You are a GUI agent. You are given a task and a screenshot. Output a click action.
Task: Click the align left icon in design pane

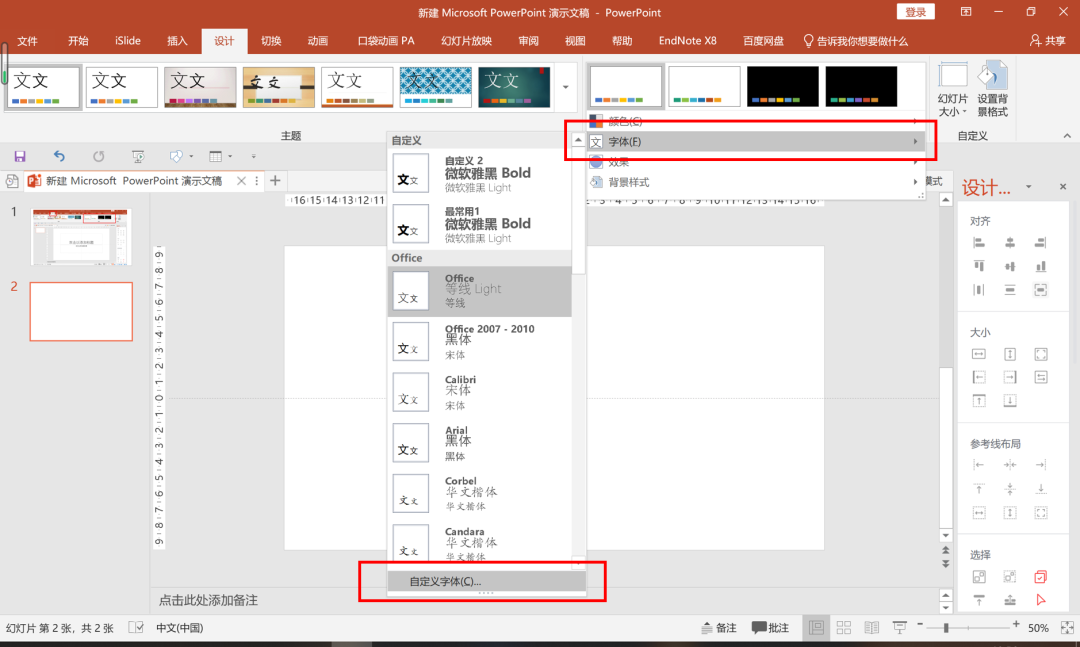point(979,243)
